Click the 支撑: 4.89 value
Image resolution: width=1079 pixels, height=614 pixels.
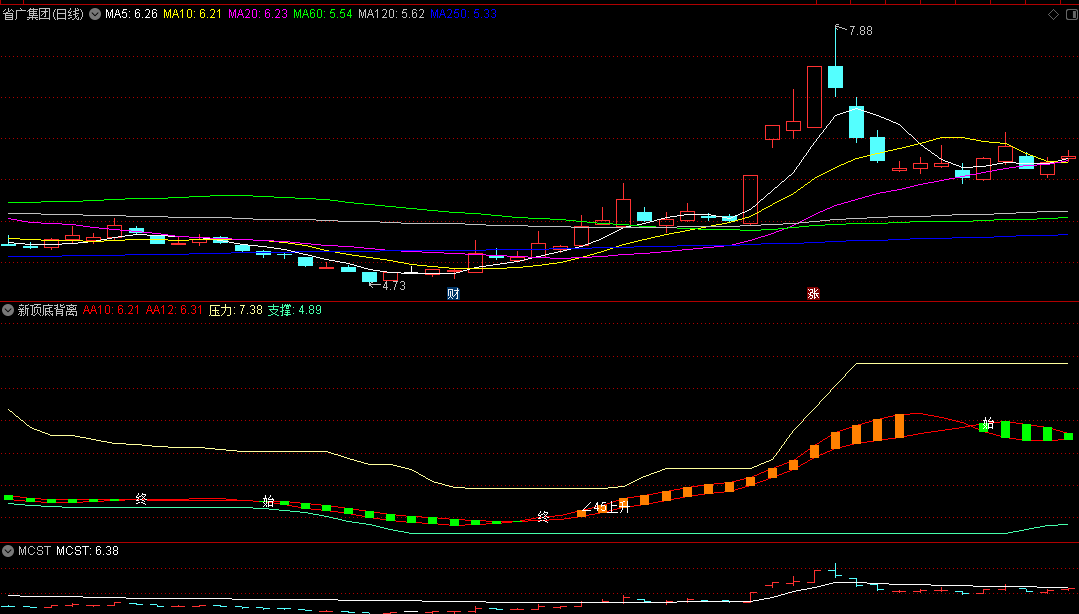295,310
